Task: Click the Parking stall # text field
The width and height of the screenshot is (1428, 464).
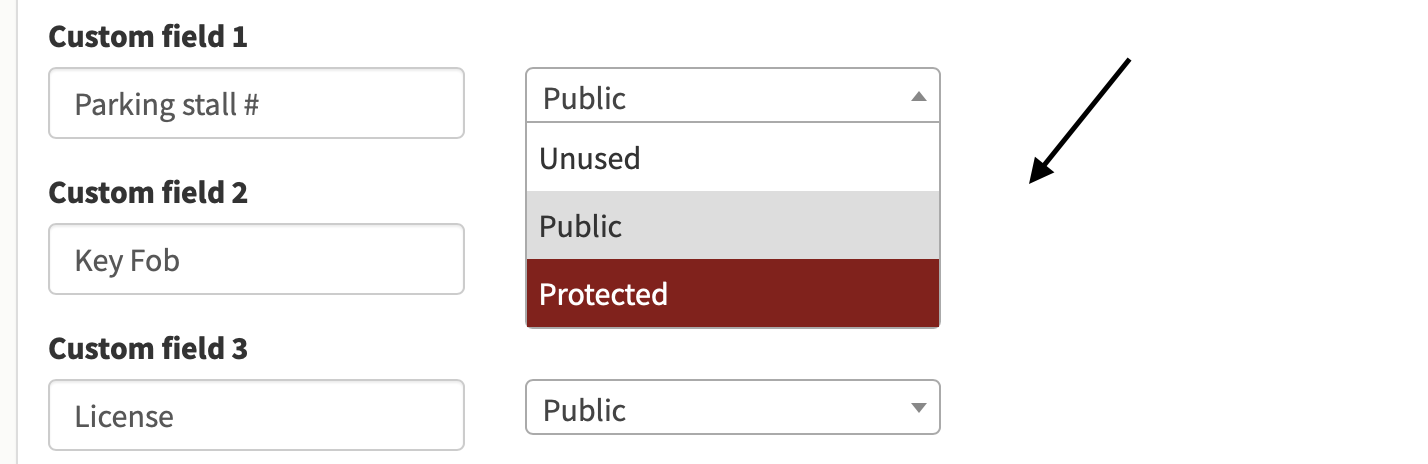Action: point(256,103)
